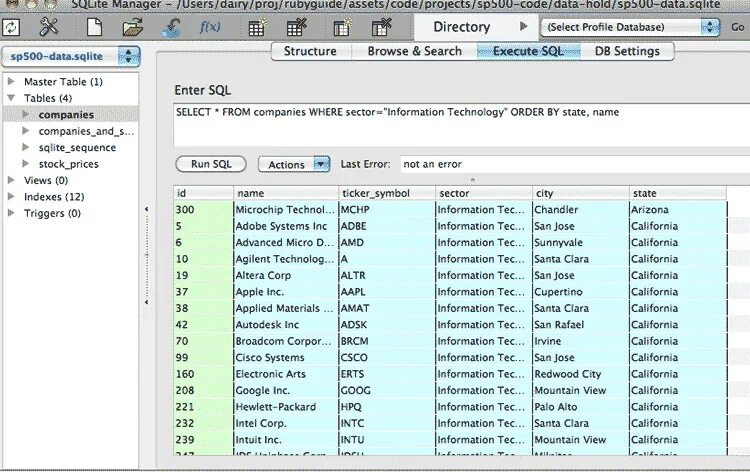The image size is (750, 472).
Task: Create a new database with the blank page icon
Action: pos(94,27)
